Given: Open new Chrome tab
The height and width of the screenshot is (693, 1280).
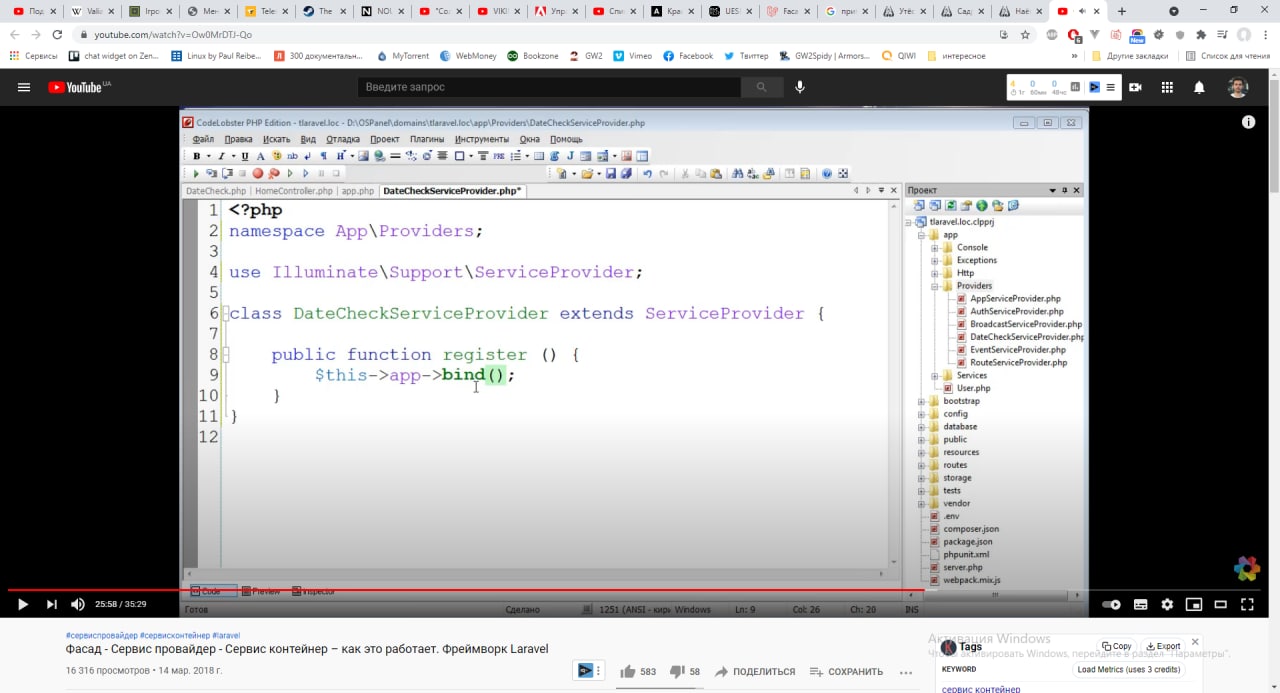Looking at the screenshot, I should tap(1121, 11).
